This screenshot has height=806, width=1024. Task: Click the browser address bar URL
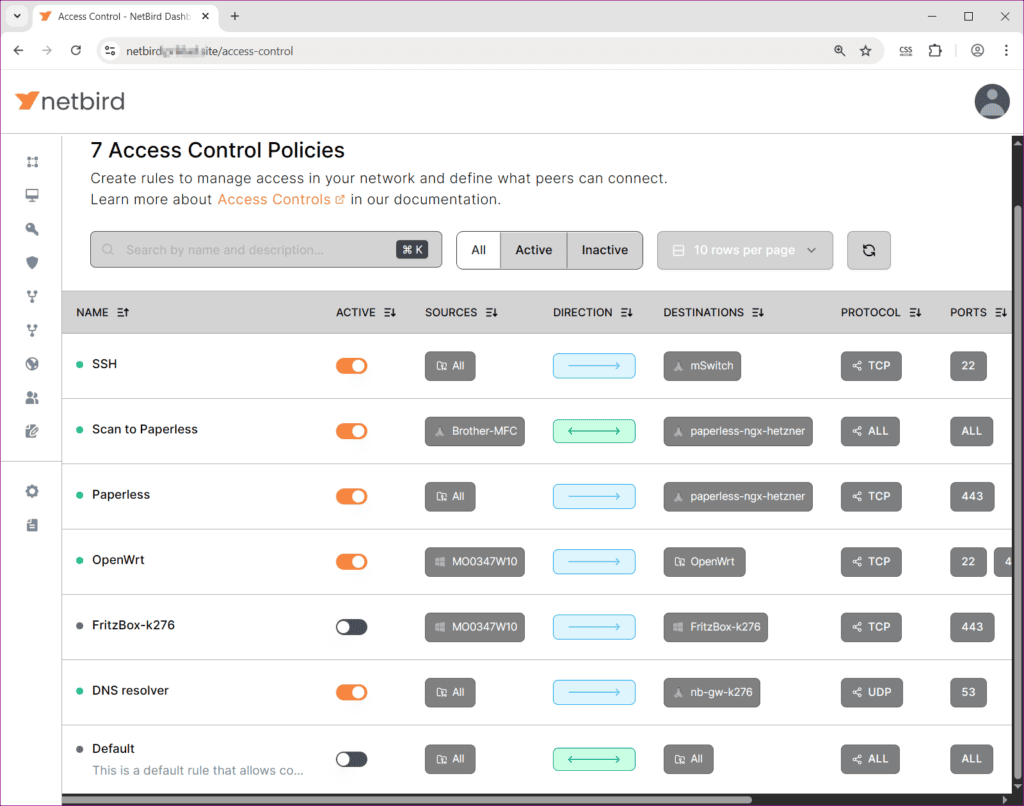[209, 51]
